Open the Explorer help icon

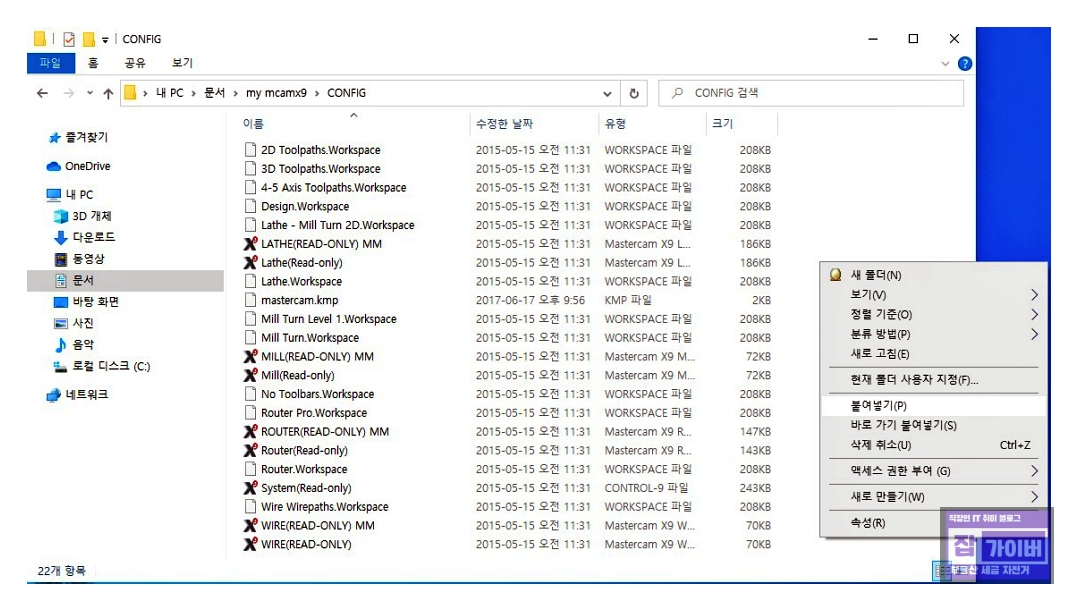tap(965, 63)
